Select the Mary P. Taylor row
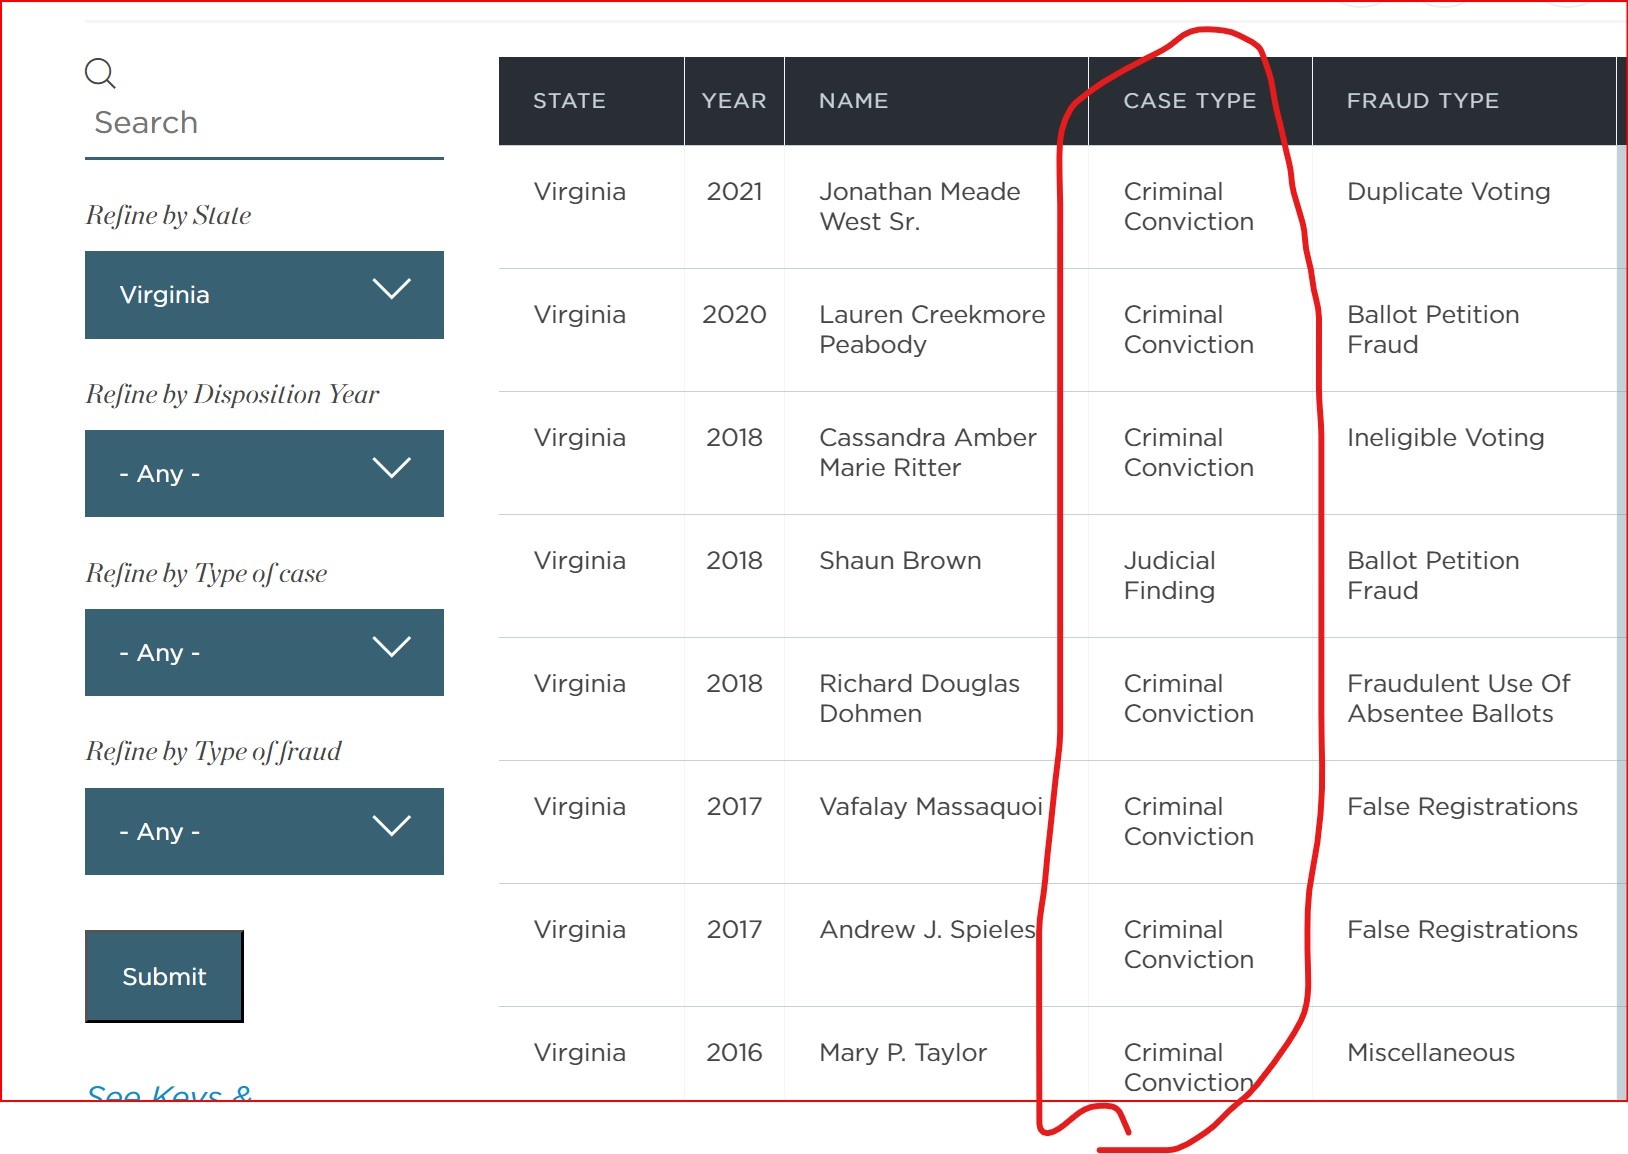1628x1154 pixels. tap(902, 1053)
